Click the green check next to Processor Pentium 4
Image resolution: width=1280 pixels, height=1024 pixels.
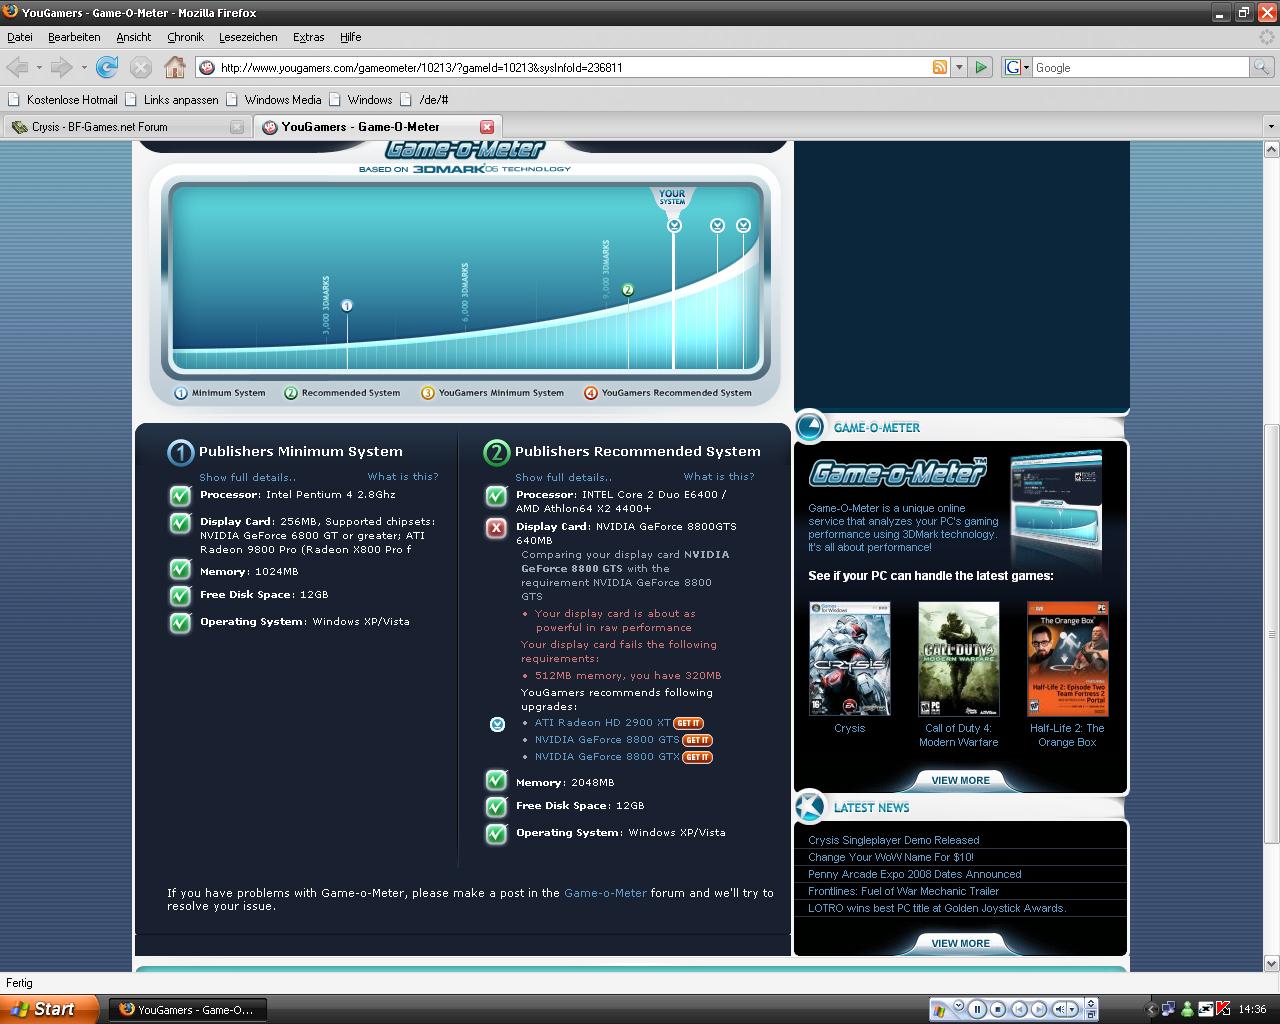click(180, 495)
